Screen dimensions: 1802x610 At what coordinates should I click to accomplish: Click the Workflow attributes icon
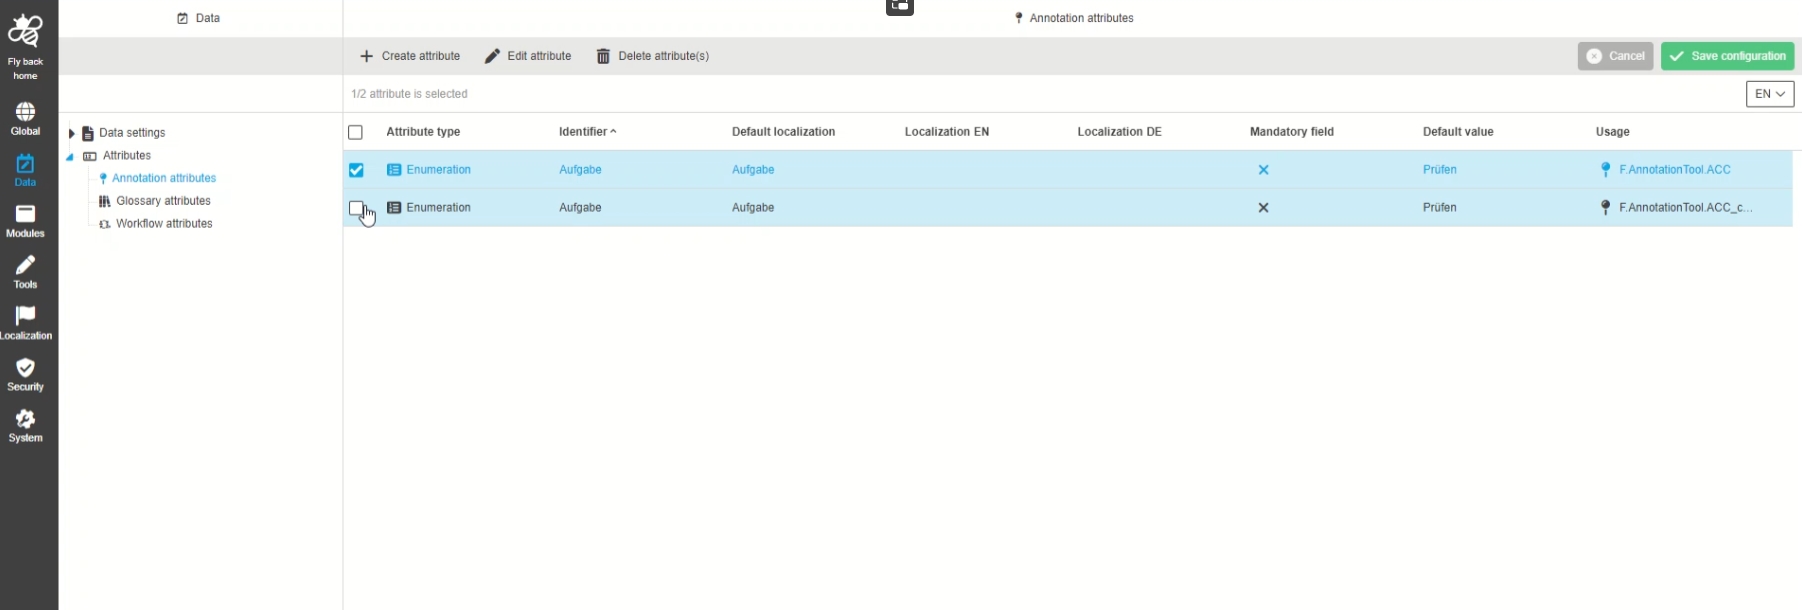(x=104, y=224)
